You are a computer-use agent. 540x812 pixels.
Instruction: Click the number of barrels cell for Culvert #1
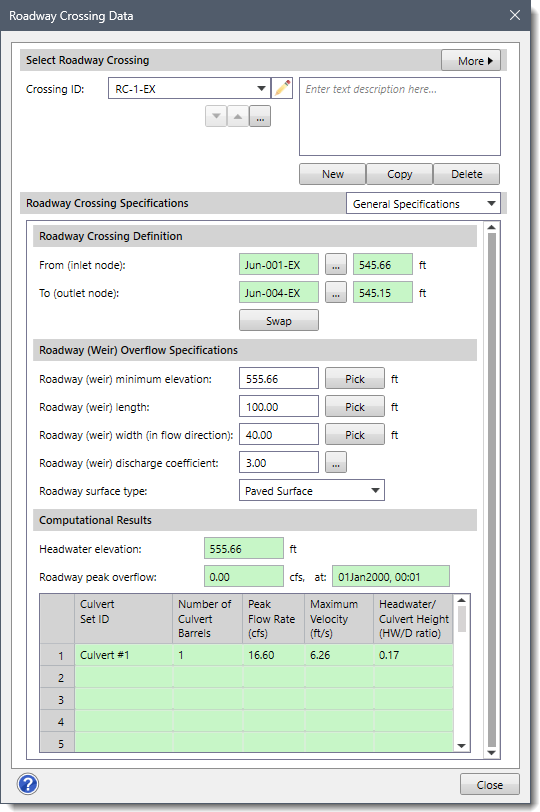click(207, 655)
